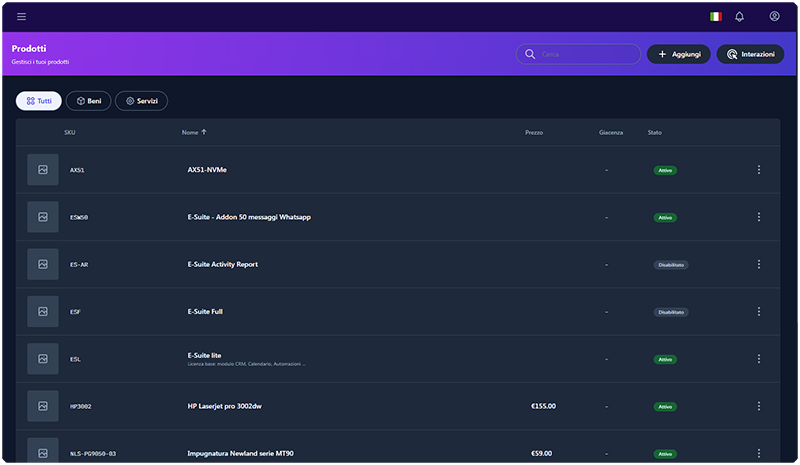Image resolution: width=800 pixels, height=465 pixels.
Task: Open the user profile icon
Action: coord(774,16)
